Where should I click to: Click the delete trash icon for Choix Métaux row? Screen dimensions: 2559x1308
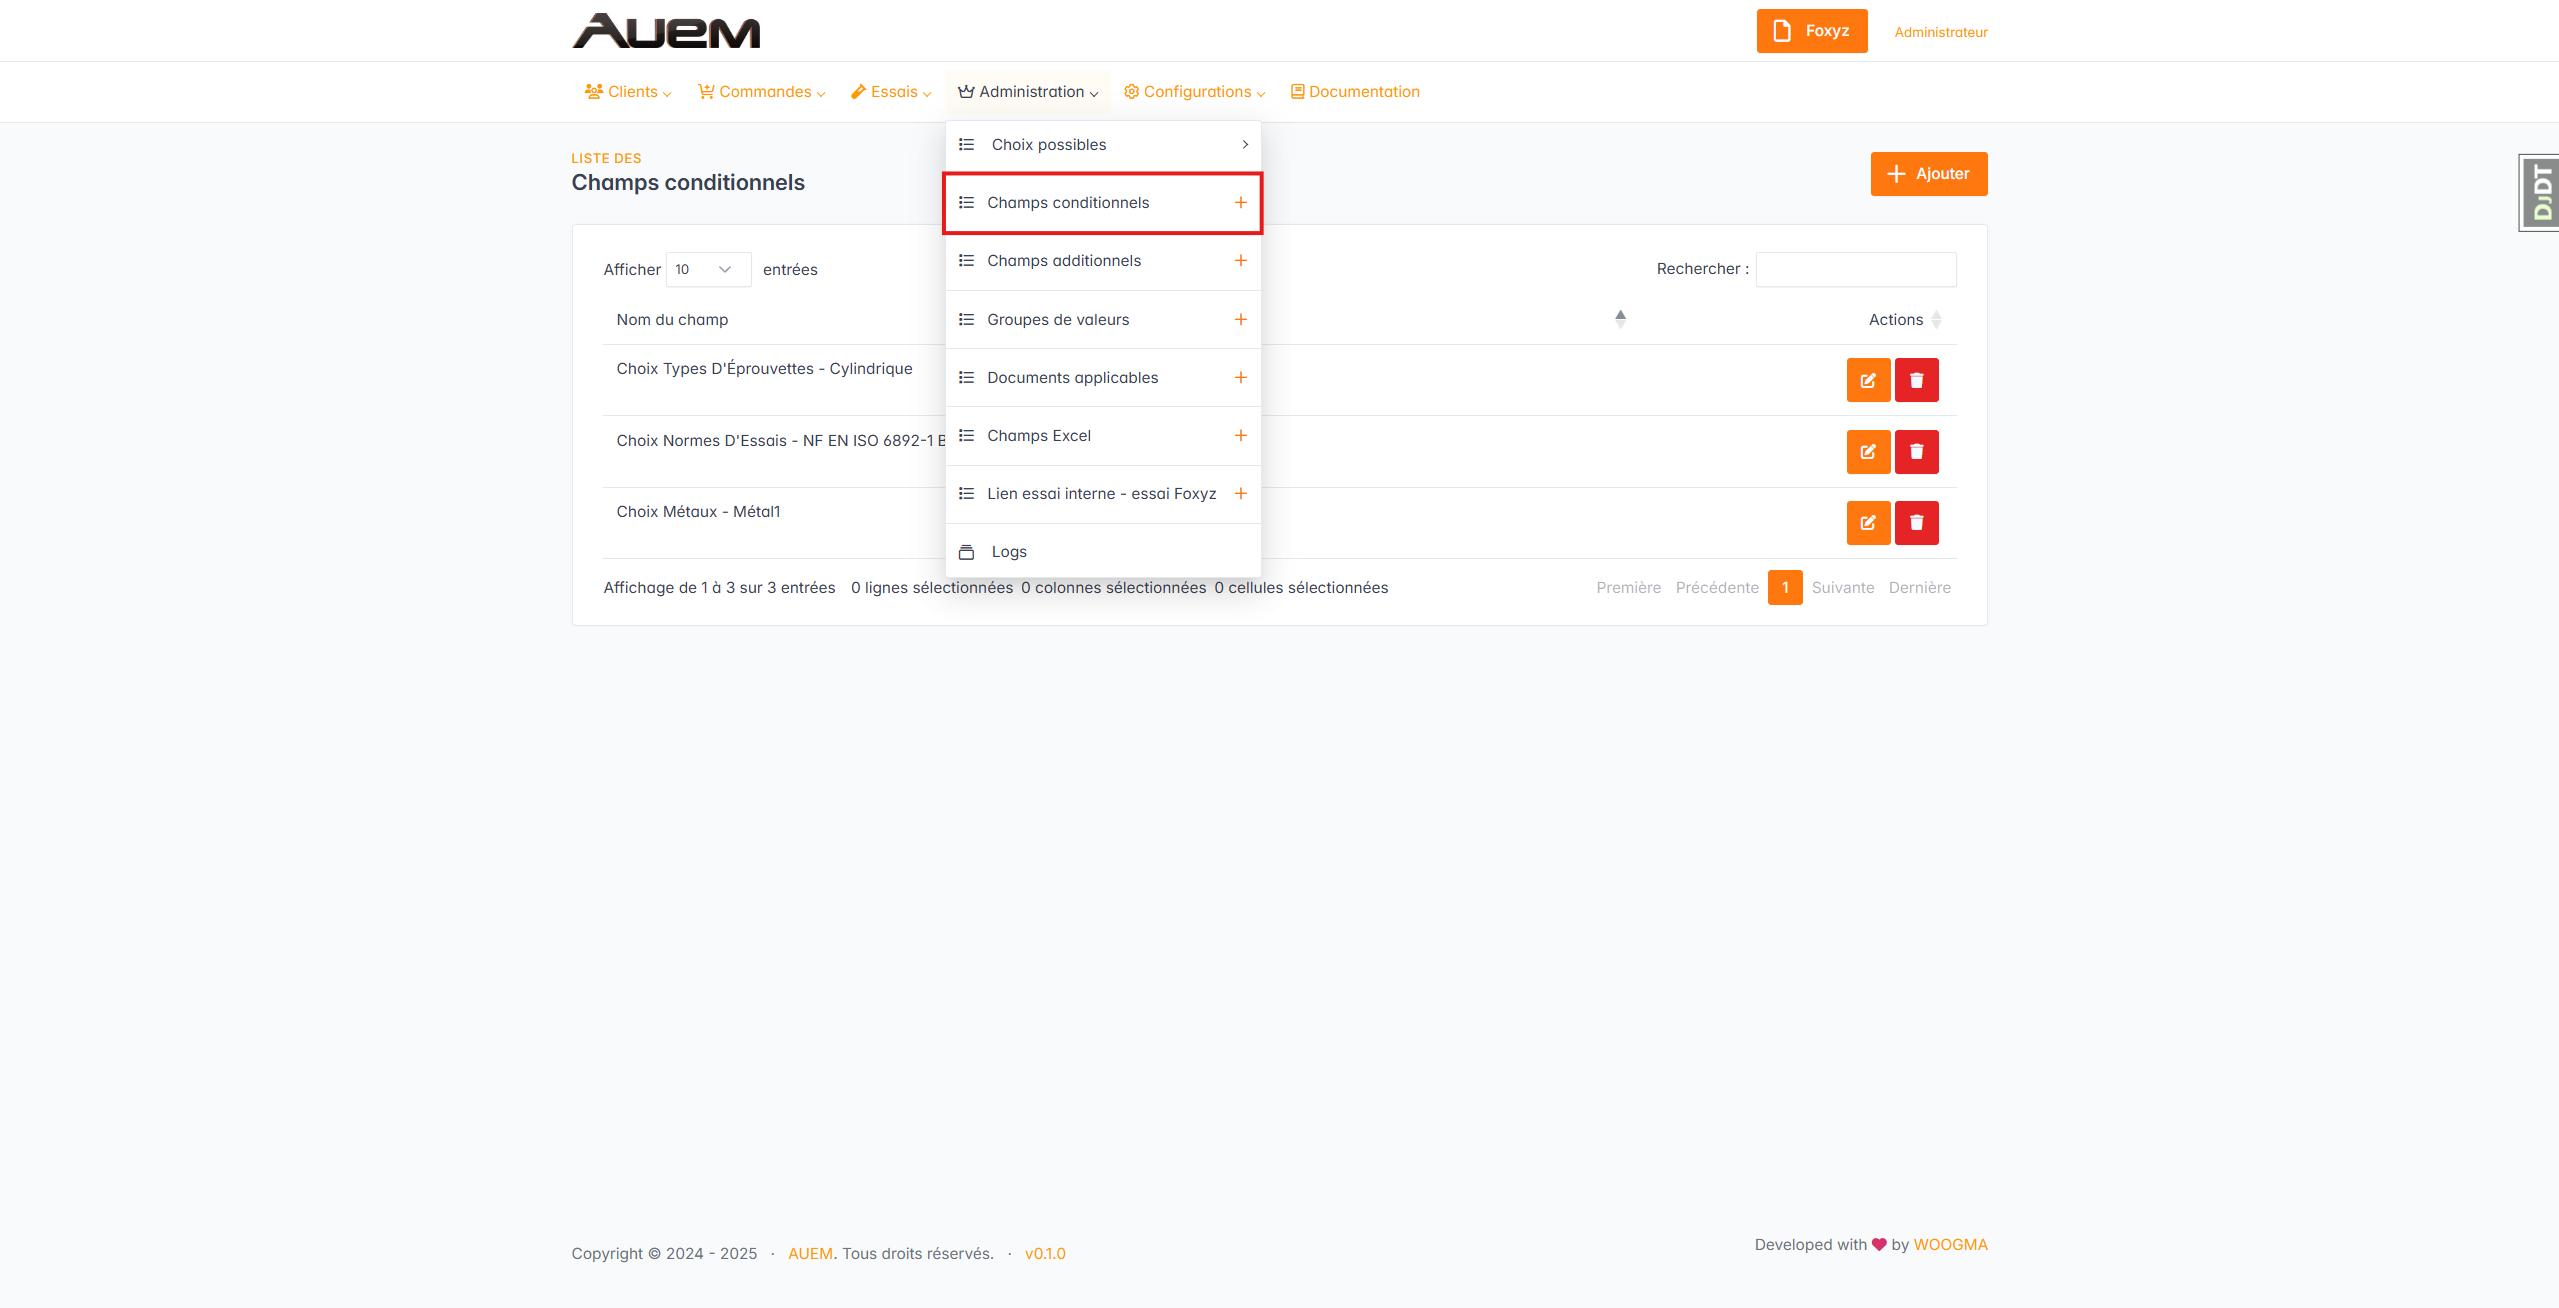click(x=1916, y=523)
